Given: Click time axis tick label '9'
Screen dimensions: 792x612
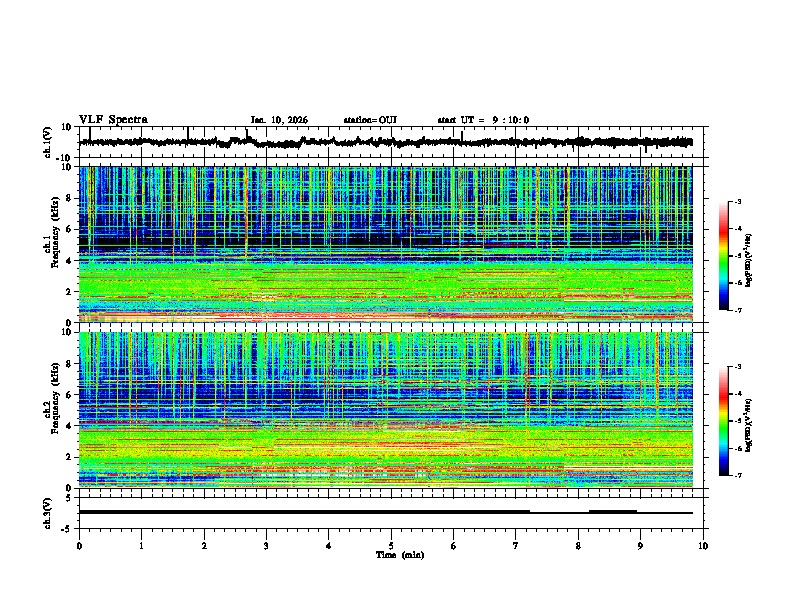Looking at the screenshot, I should point(640,546).
